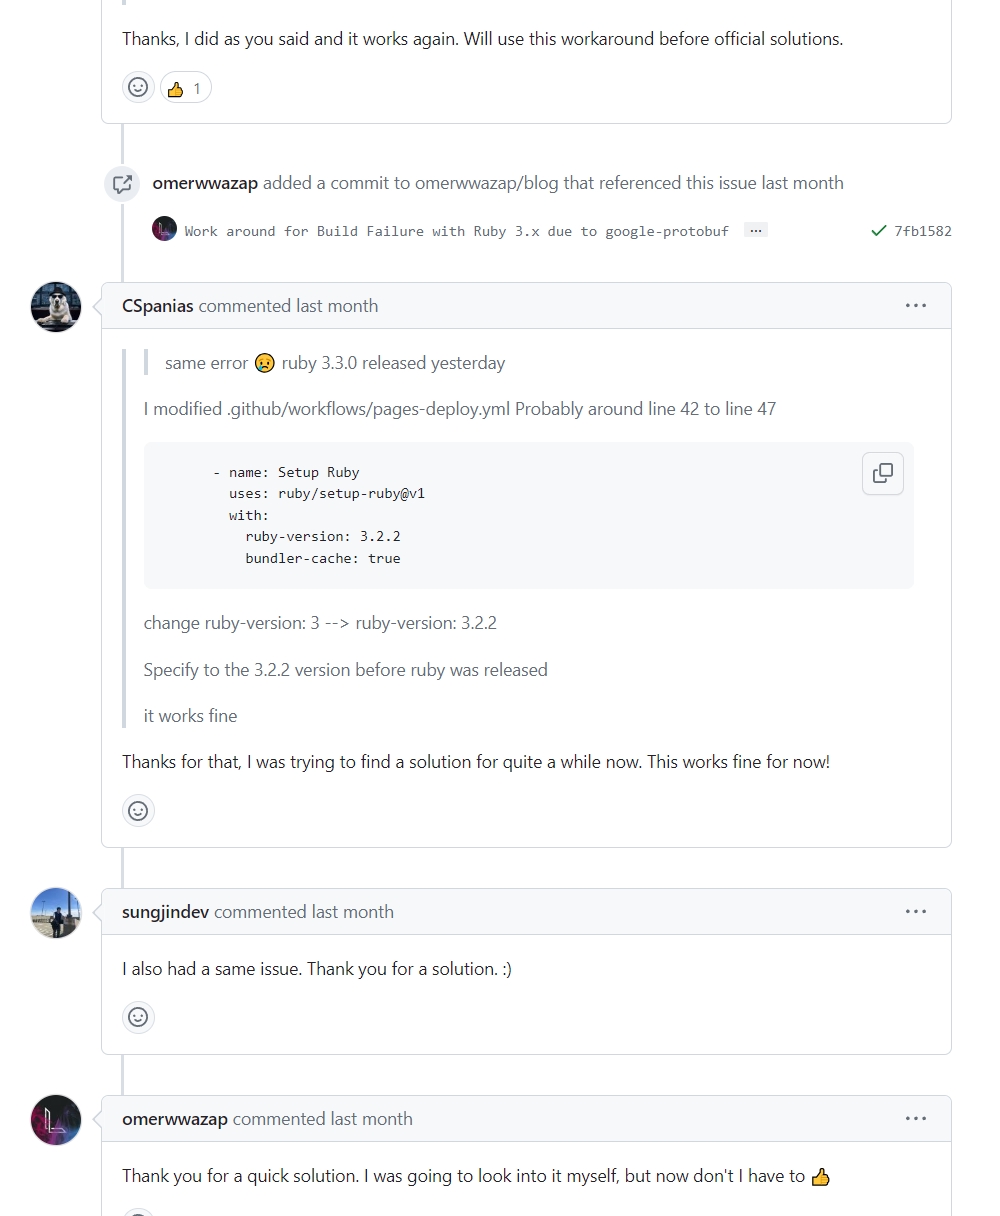
Task: Expand commit message ellipsis button
Action: point(756,230)
